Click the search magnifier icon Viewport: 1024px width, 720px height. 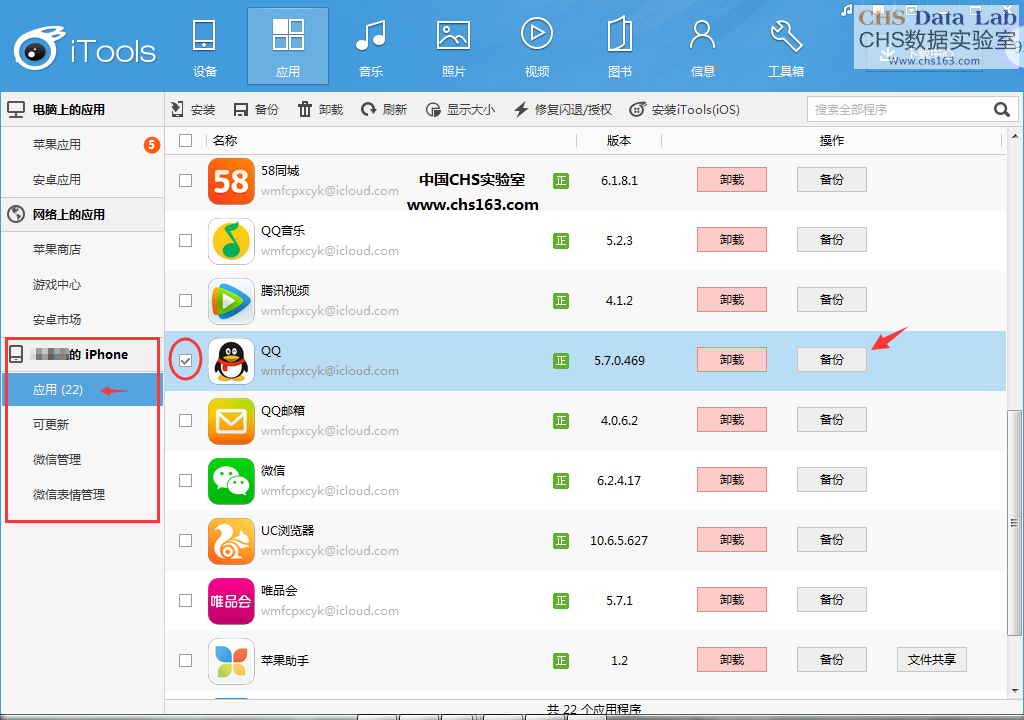(x=1002, y=109)
